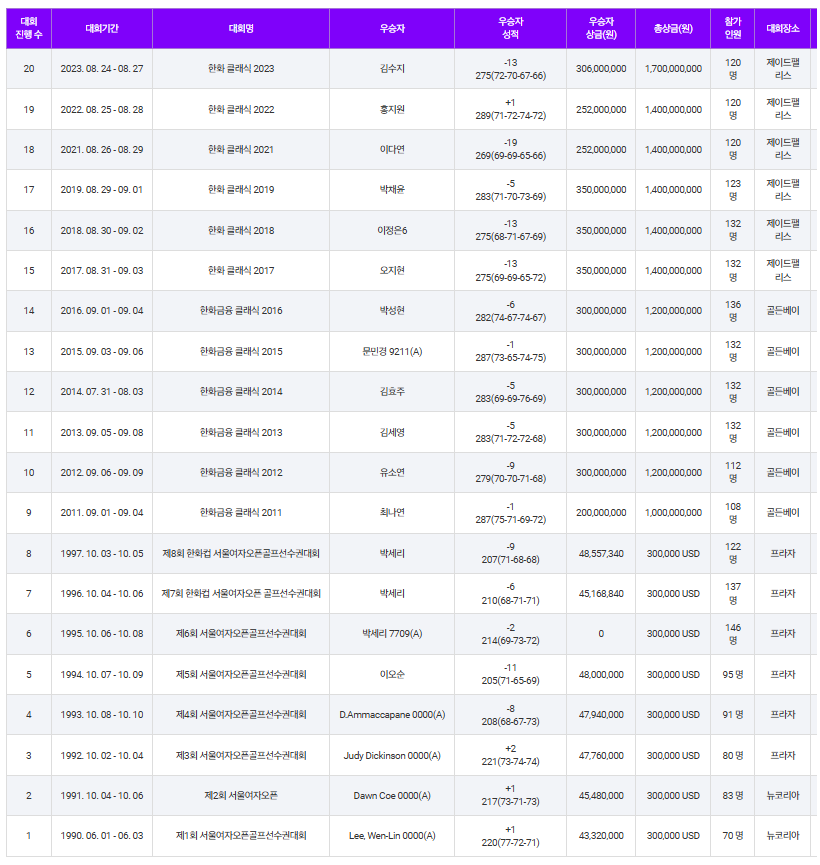Select tournament name 한화금융 클래식 2012
The height and width of the screenshot is (865, 820).
tap(241, 473)
